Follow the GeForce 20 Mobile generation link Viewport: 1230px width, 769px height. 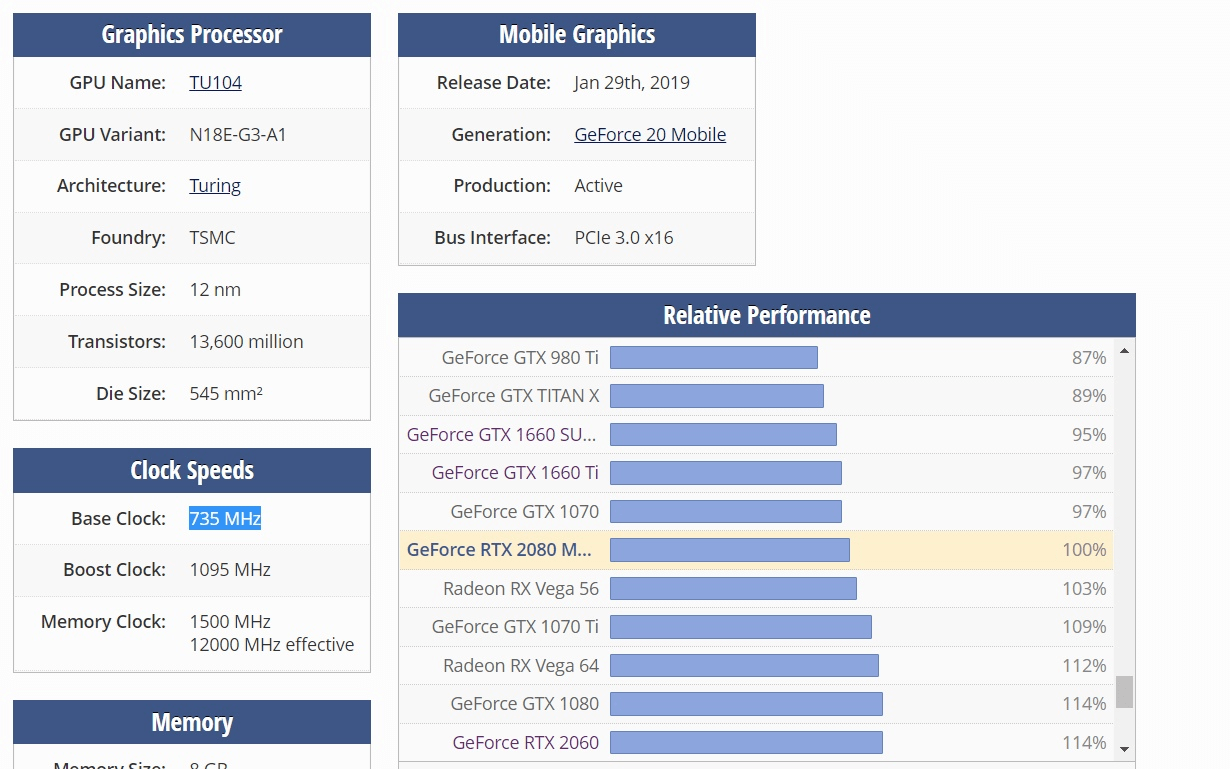click(x=650, y=135)
